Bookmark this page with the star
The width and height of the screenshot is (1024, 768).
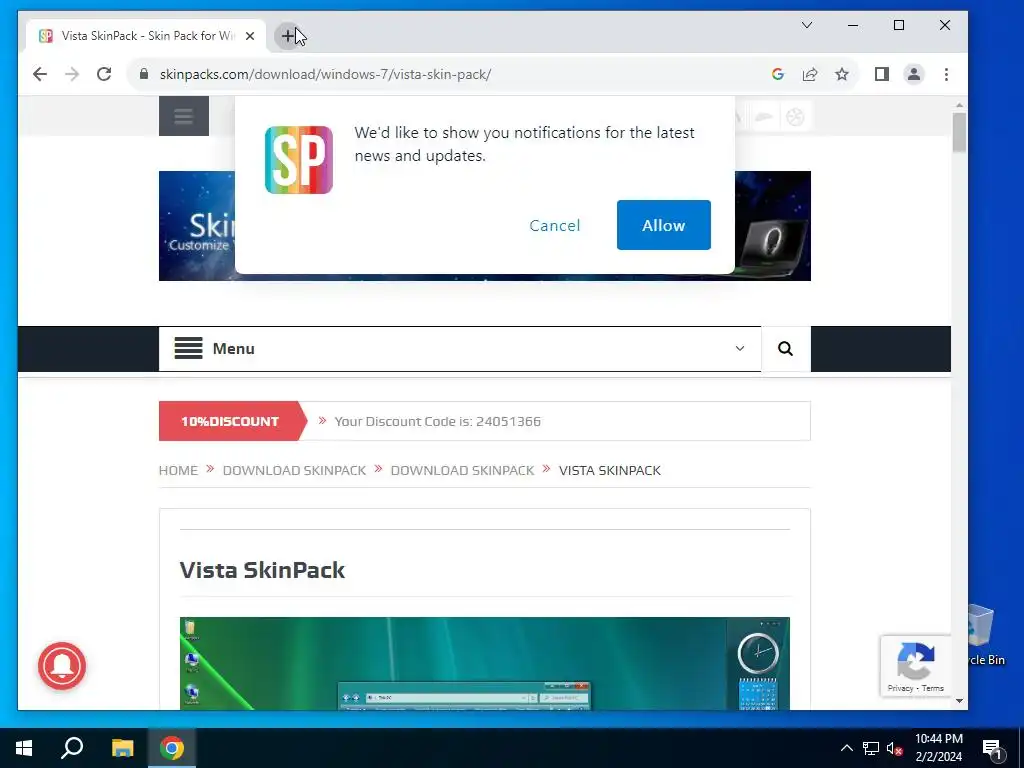click(x=842, y=74)
